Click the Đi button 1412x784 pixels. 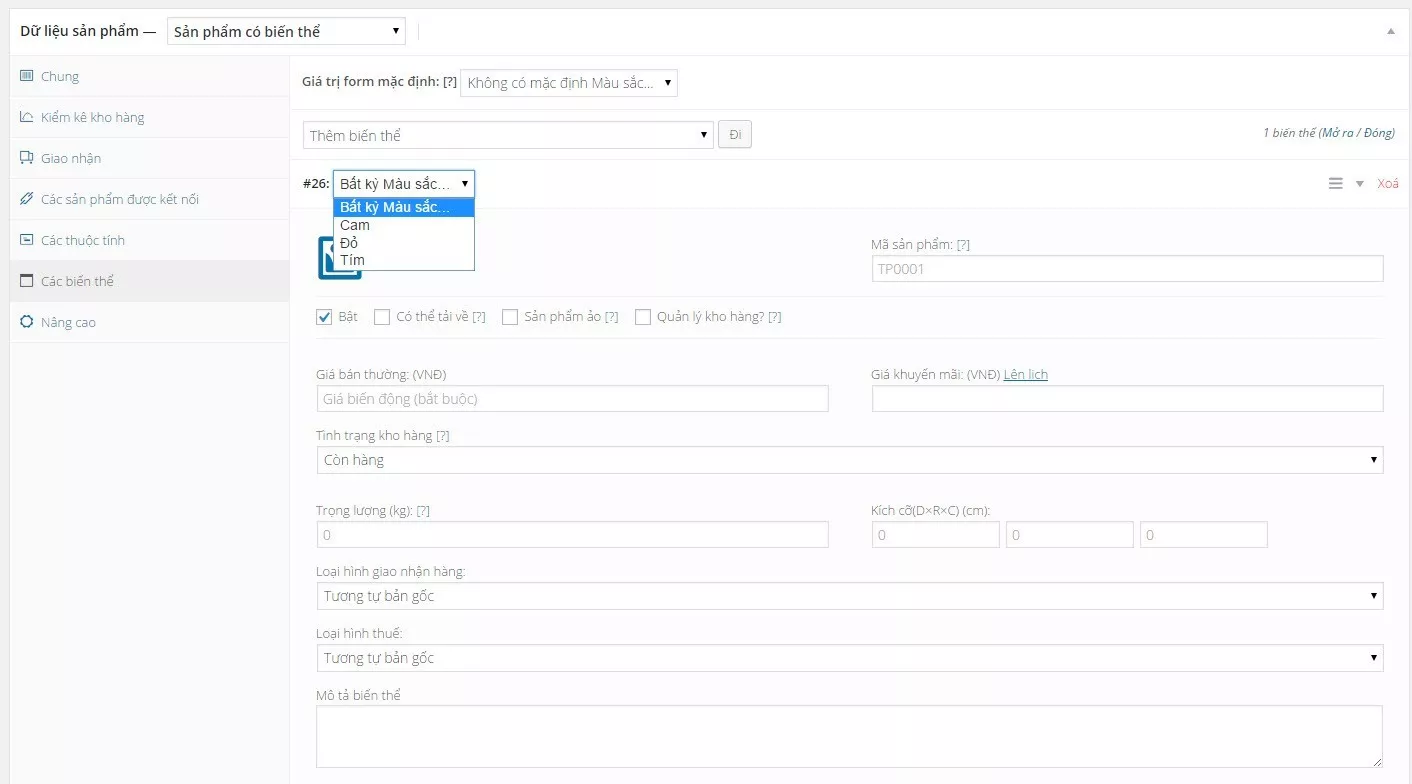click(x=735, y=135)
